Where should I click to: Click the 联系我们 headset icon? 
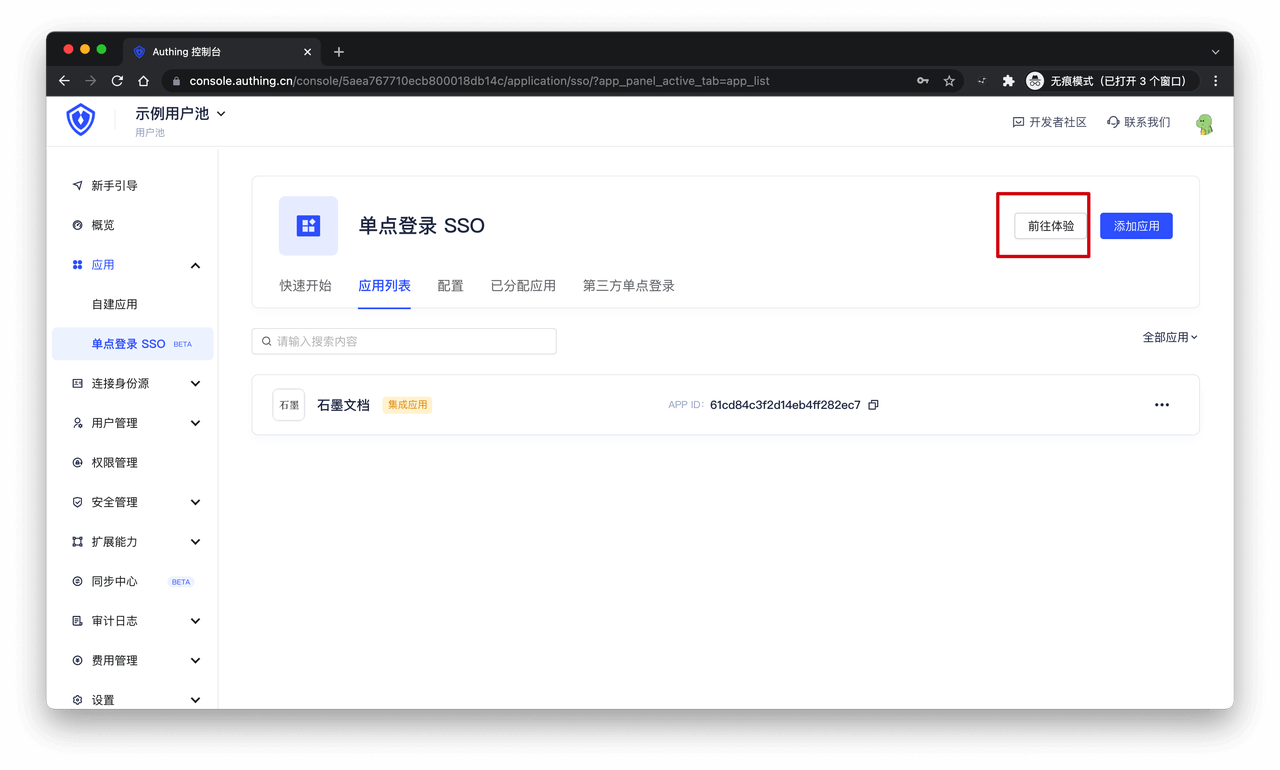[x=1112, y=121]
